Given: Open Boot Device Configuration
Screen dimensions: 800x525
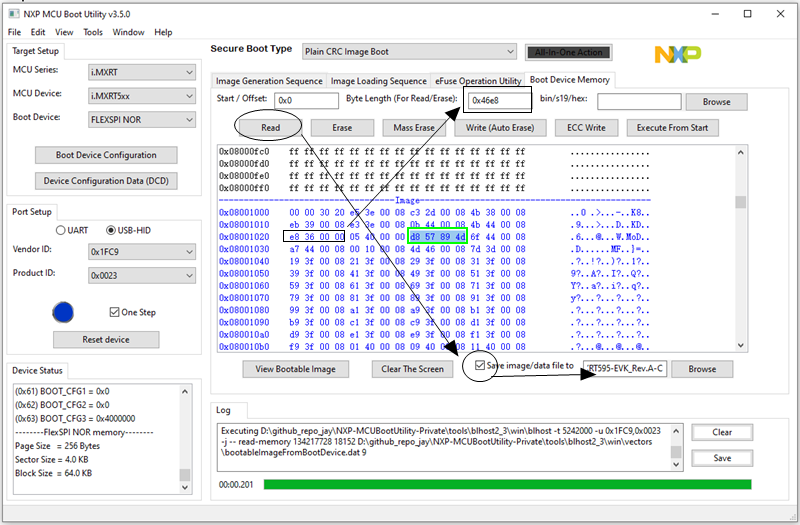Looking at the screenshot, I should coord(106,155).
